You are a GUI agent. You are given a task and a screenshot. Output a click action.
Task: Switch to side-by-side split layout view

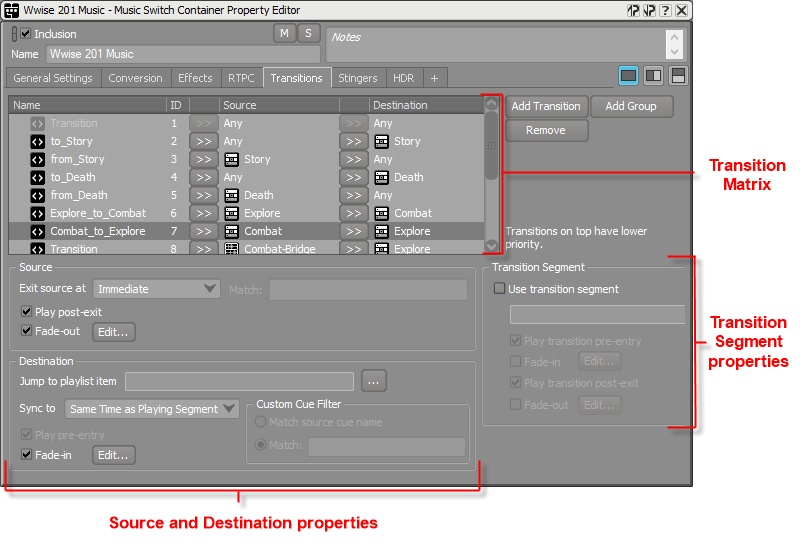point(653,77)
